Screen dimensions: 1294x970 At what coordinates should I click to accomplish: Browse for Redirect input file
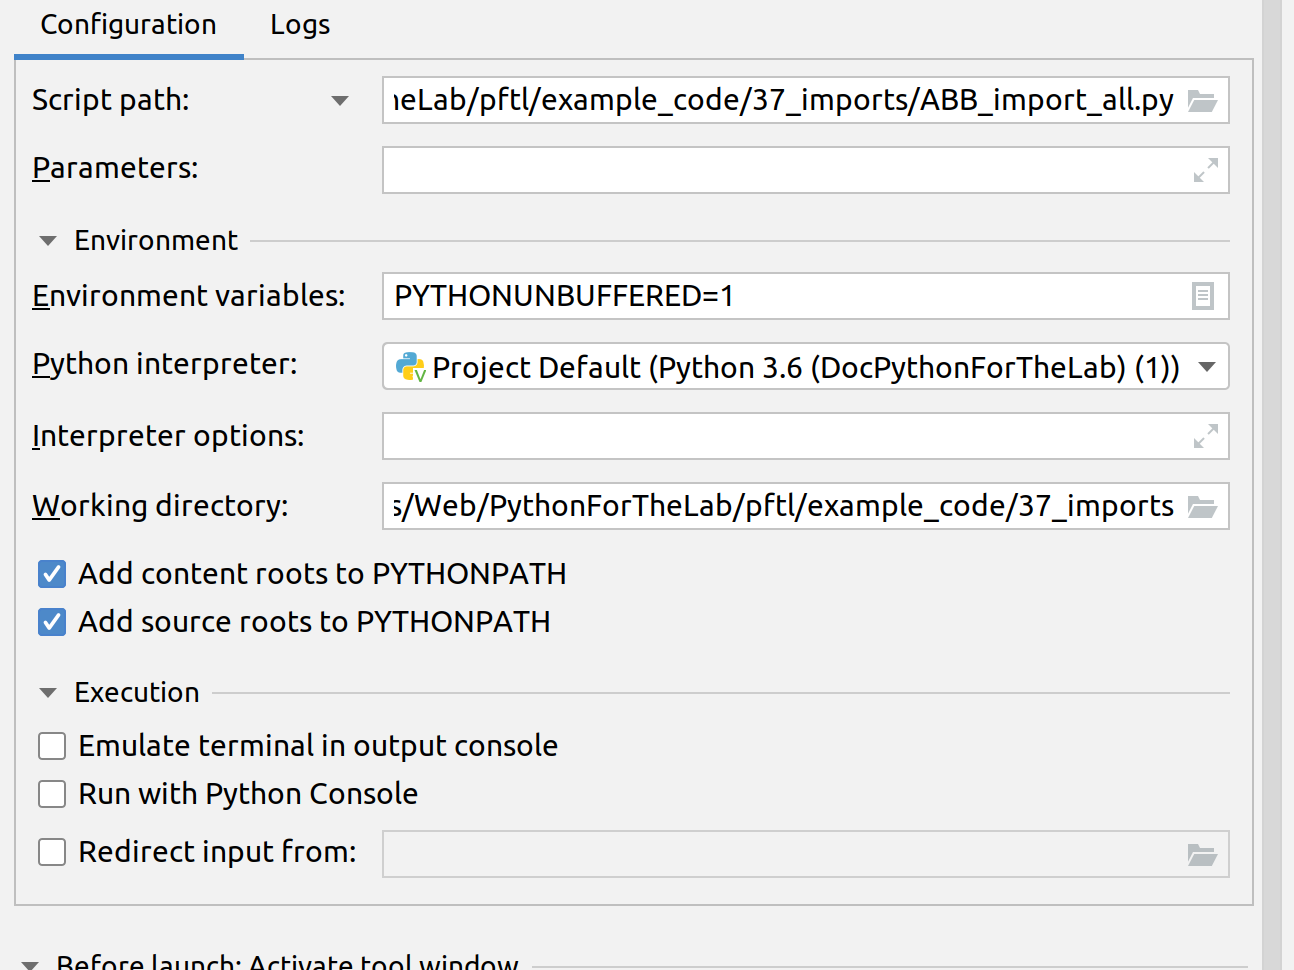point(1203,854)
